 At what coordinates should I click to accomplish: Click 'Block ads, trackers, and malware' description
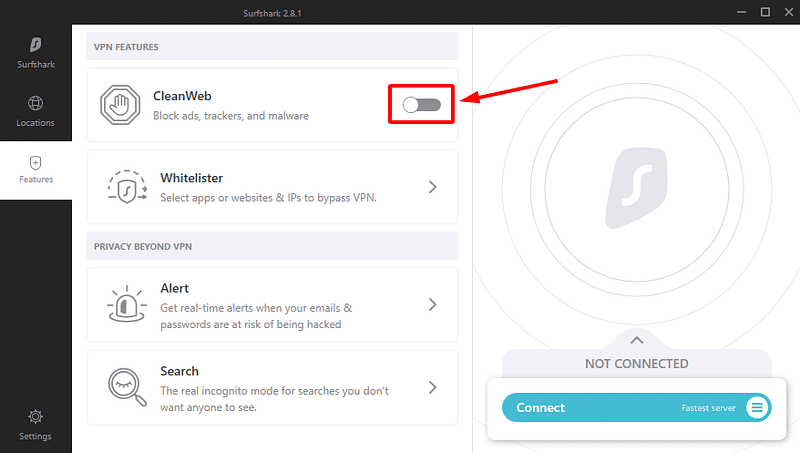coord(231,116)
